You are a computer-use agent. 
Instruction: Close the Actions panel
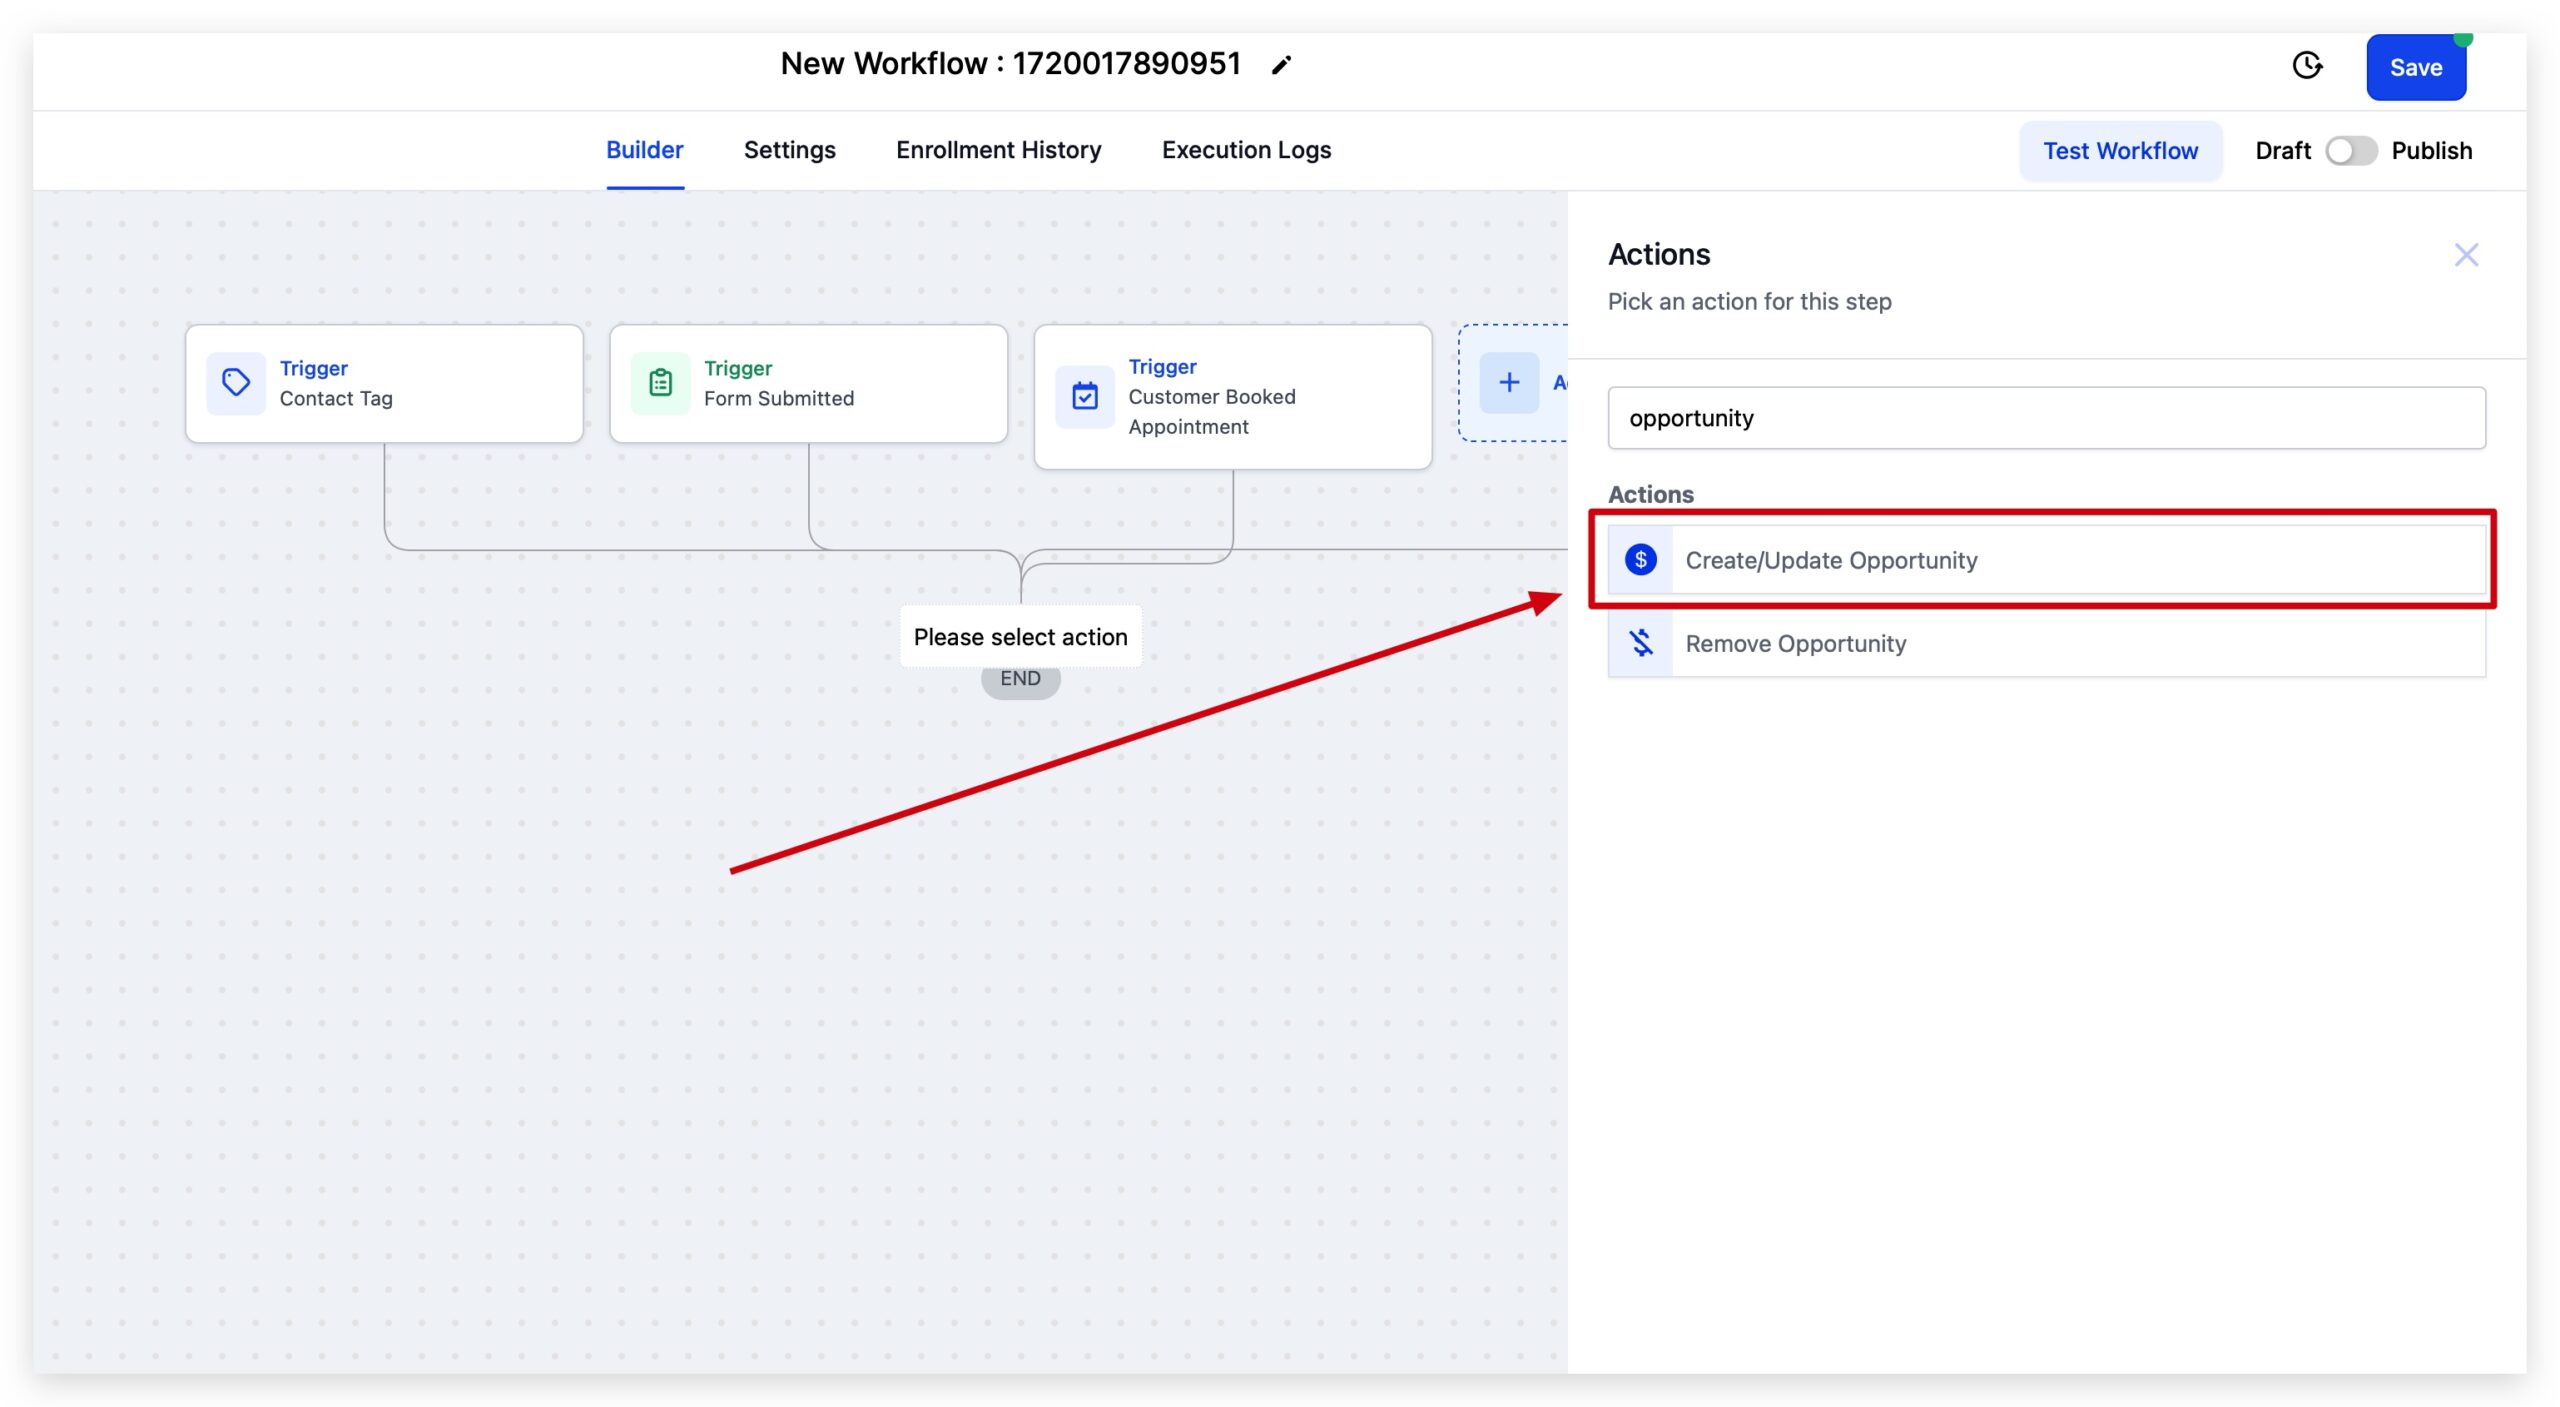(x=2467, y=254)
